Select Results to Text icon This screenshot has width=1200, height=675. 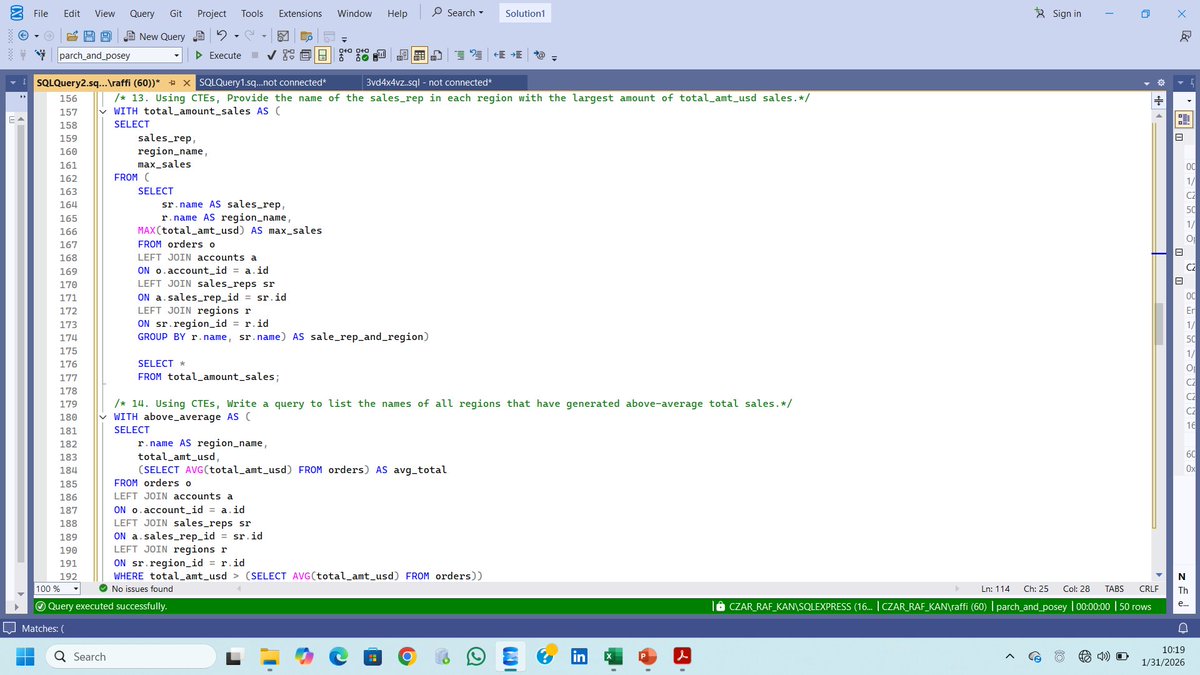[402, 55]
